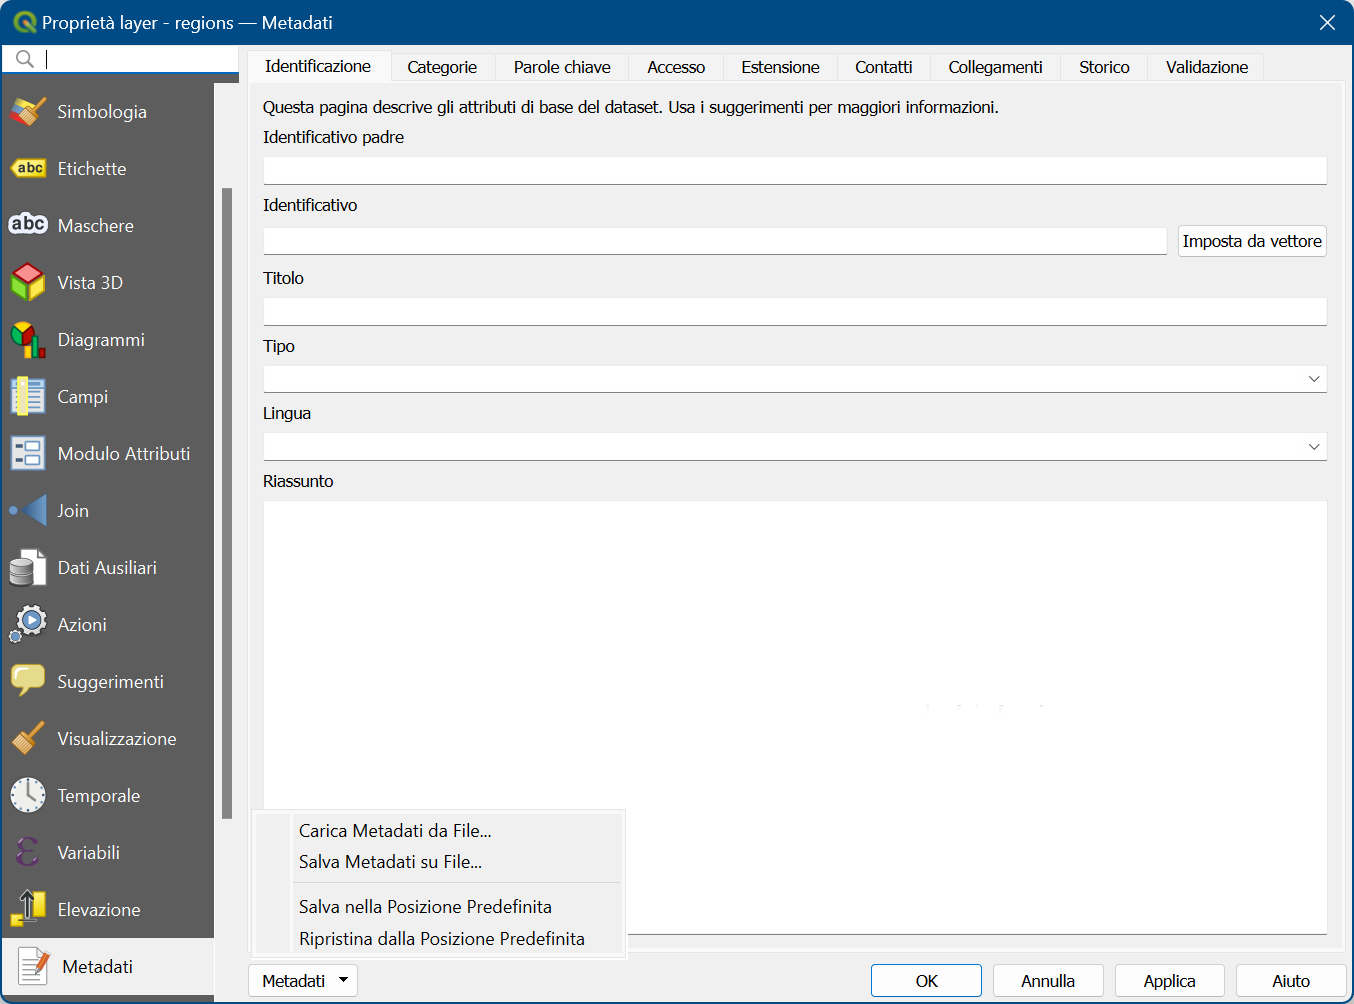Click the Titolo input field
1354x1004 pixels.
(795, 312)
